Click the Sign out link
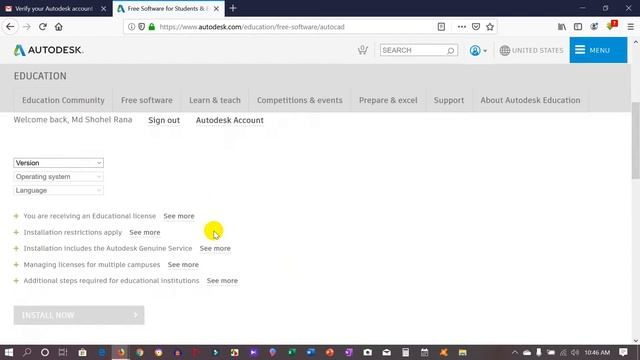The image size is (640, 360). click(x=164, y=120)
